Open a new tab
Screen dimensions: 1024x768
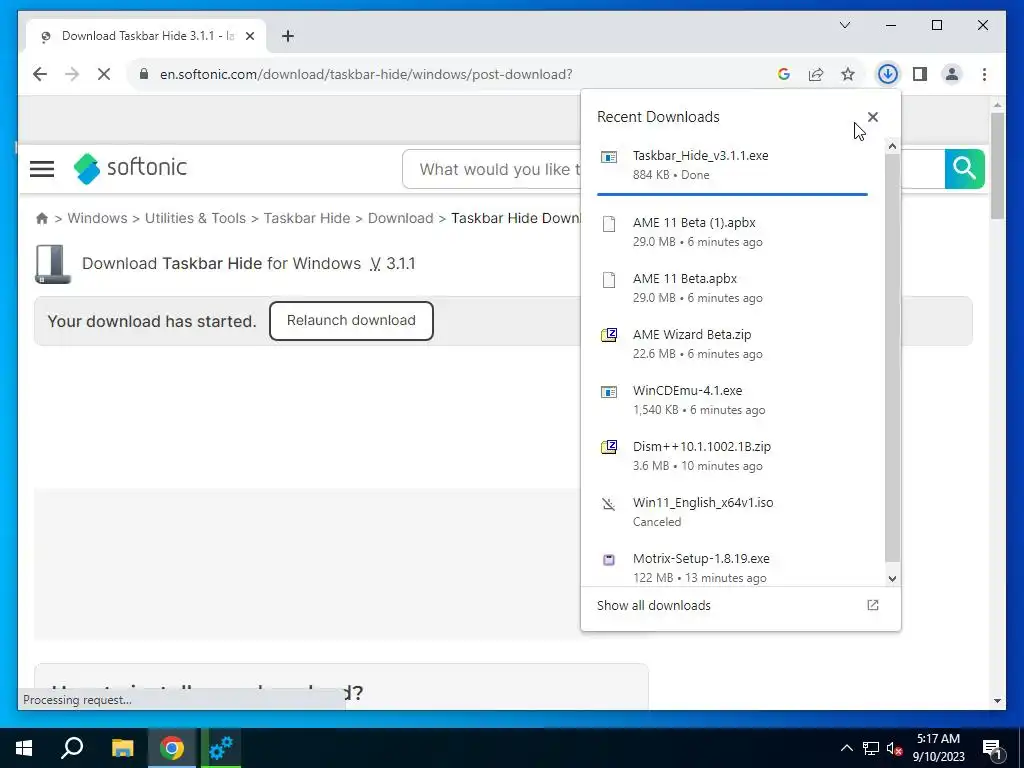tap(288, 36)
